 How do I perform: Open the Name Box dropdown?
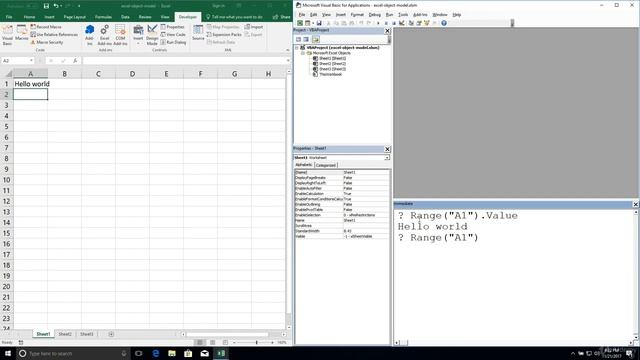point(31,60)
